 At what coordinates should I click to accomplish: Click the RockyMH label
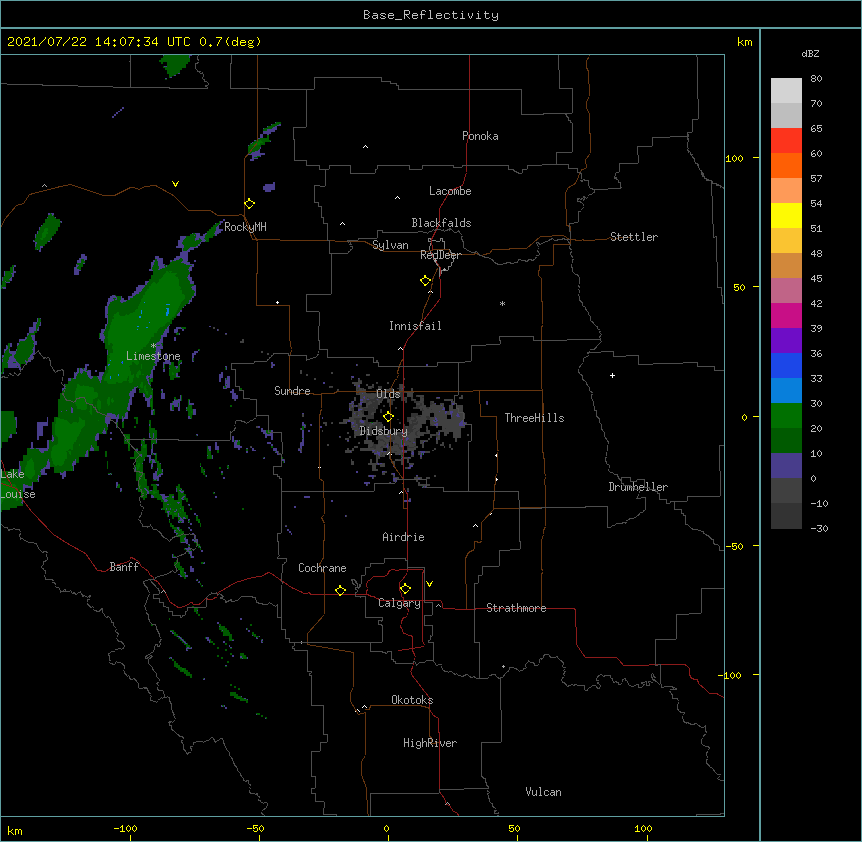[x=245, y=227]
